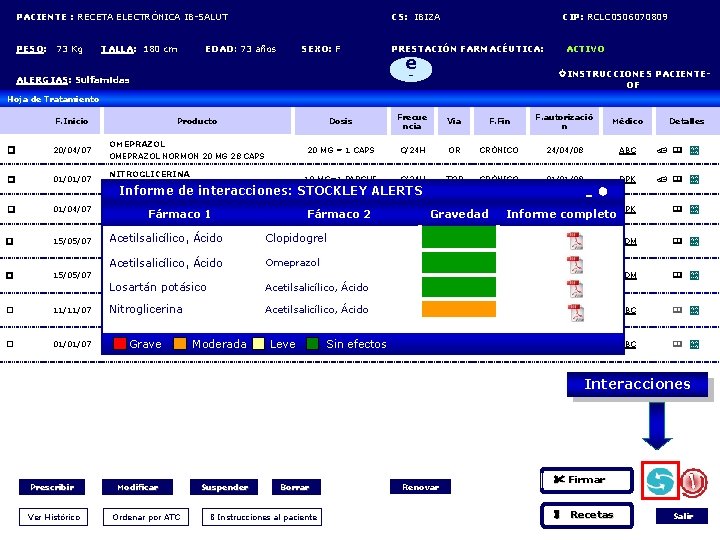Click hand pointer icon in Nitroglicerina row
Image resolution: width=720 pixels, height=540 pixels.
(x=662, y=179)
